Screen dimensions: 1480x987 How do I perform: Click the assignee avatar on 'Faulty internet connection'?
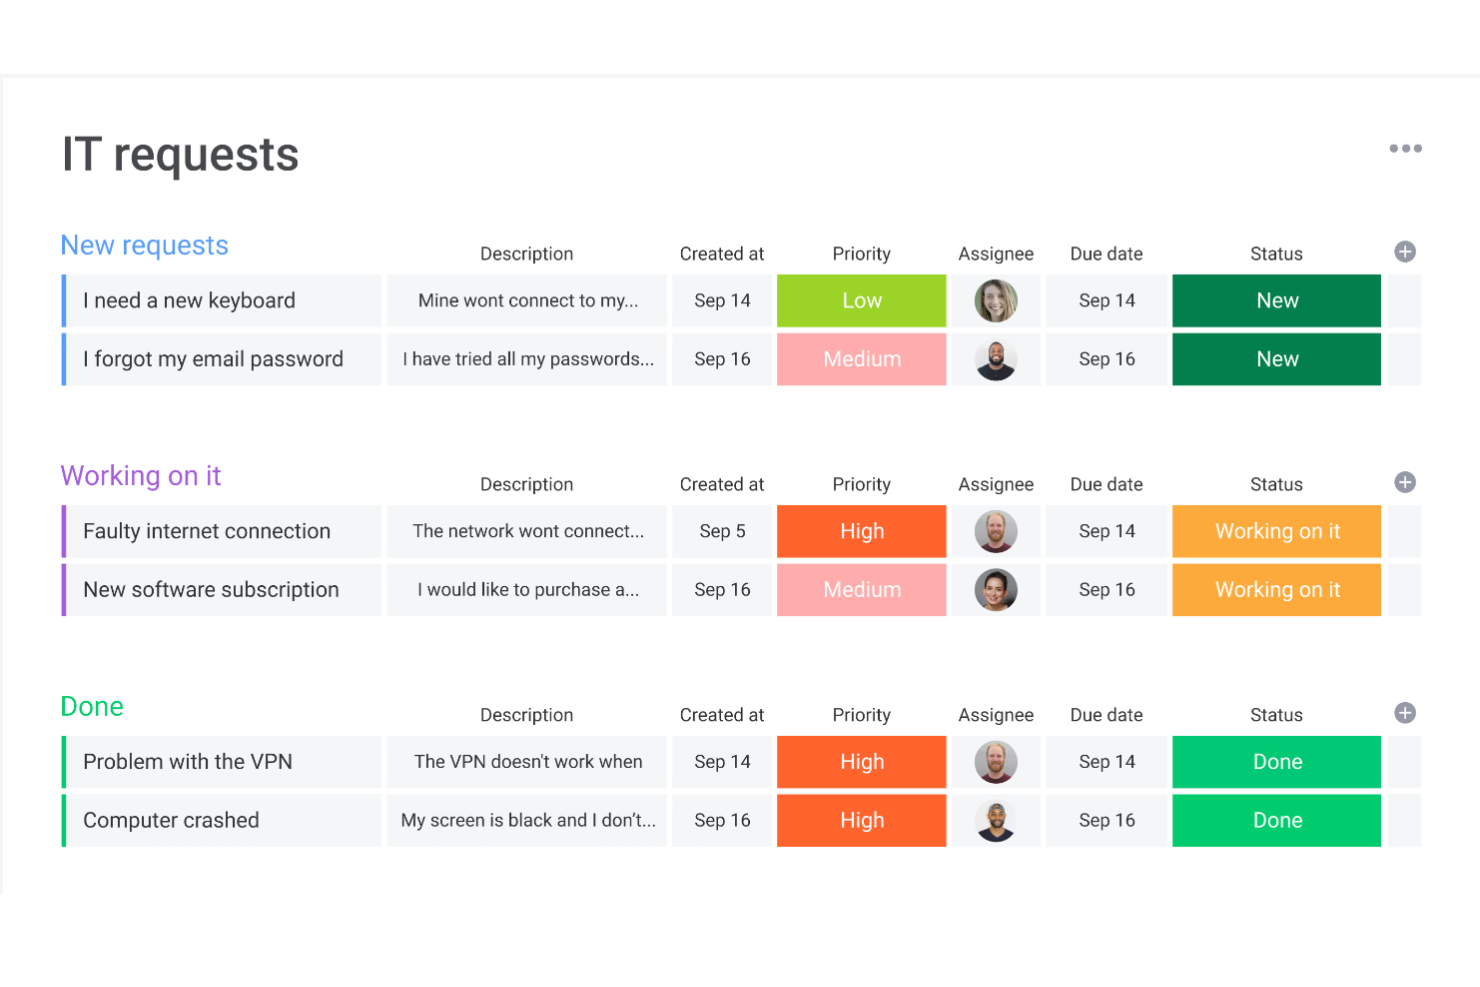pyautogui.click(x=995, y=531)
